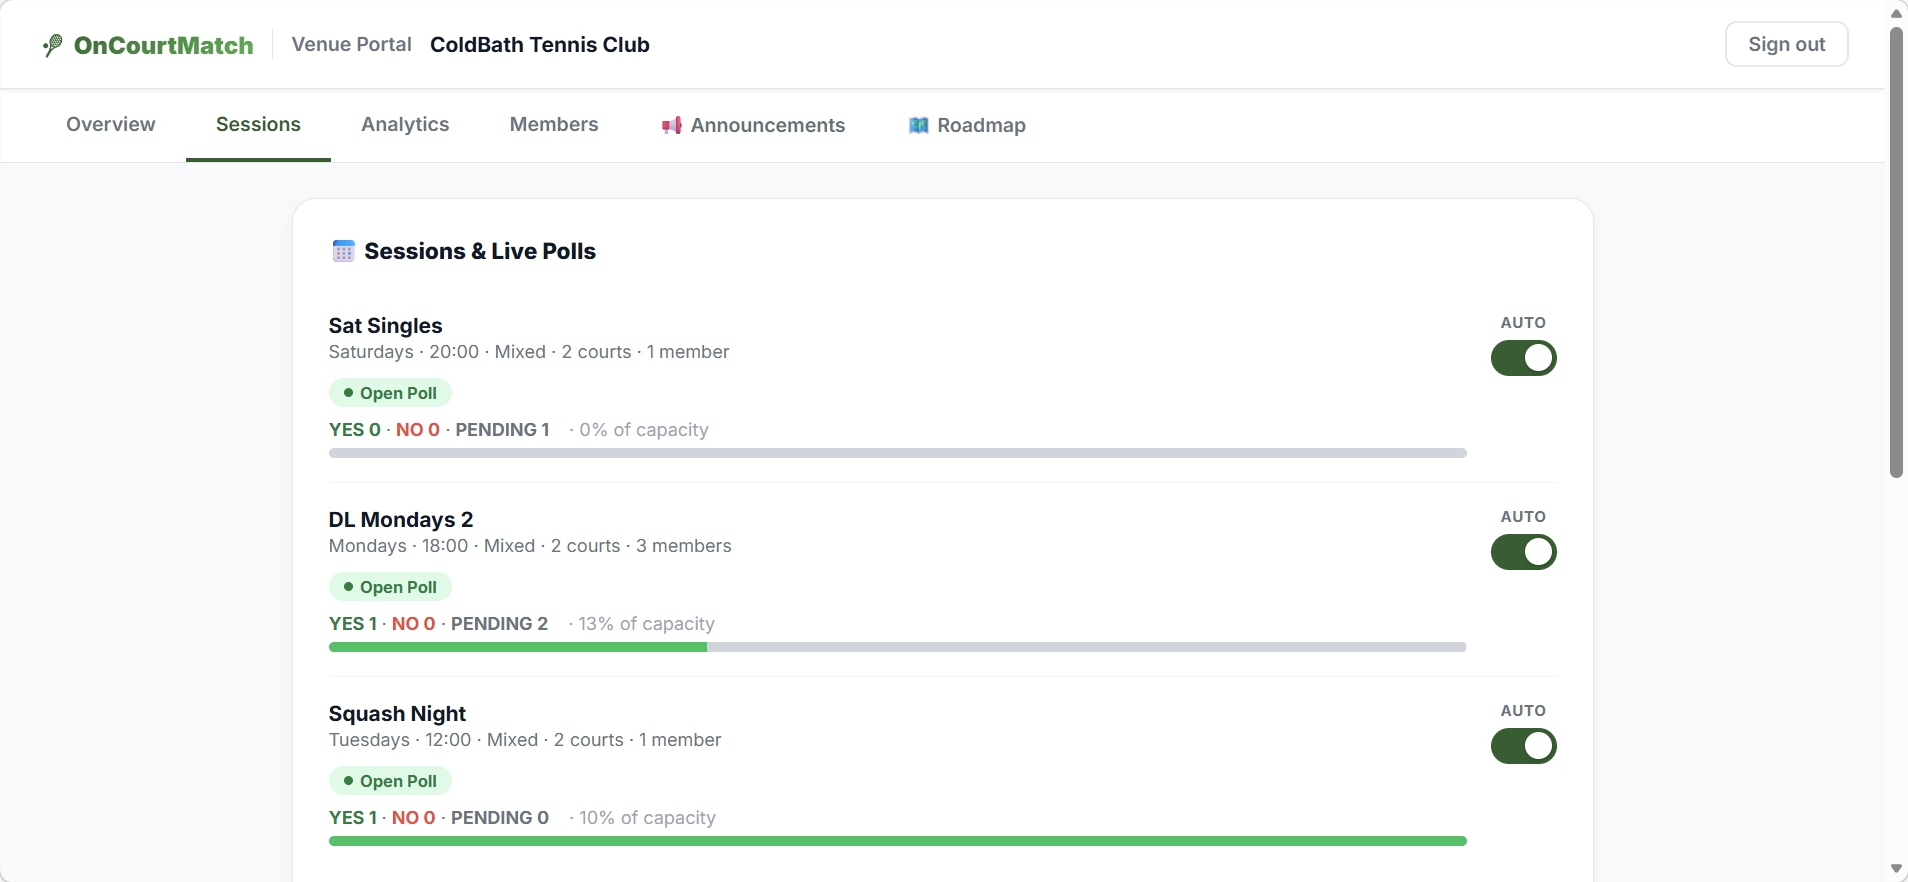Click the OnCourtMatch racket logo icon
Screen dimensions: 1908x882
(53, 45)
